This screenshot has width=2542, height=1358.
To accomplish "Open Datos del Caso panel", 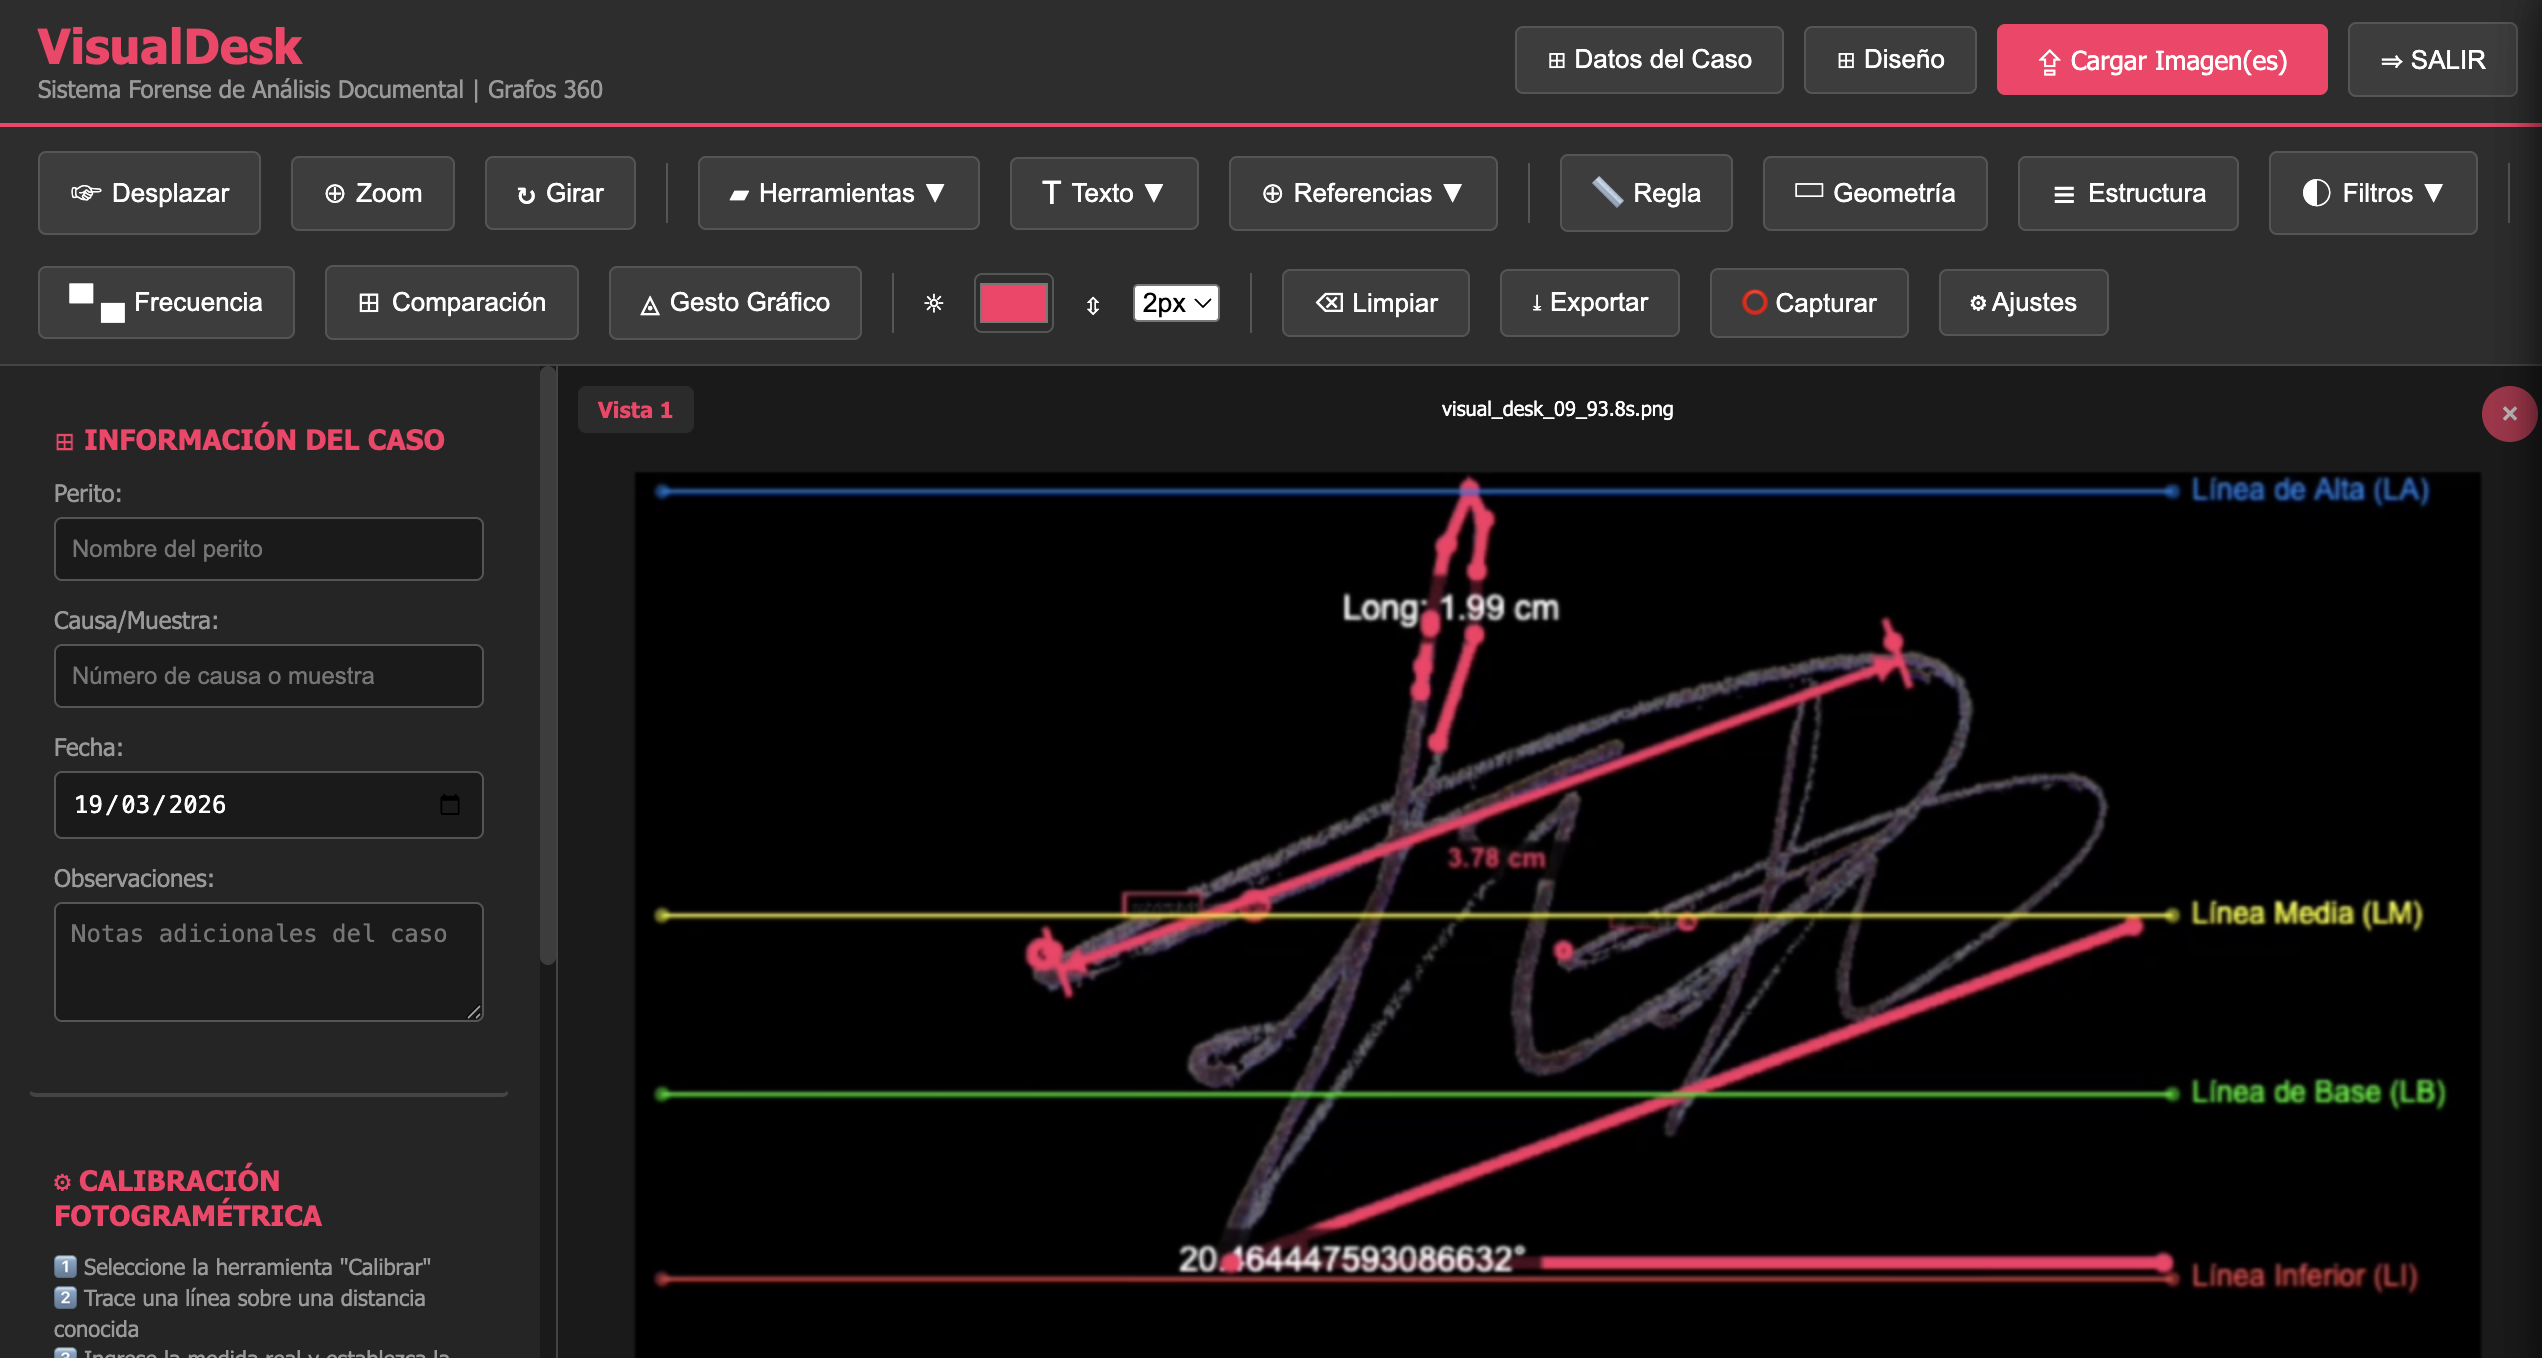I will [1648, 60].
